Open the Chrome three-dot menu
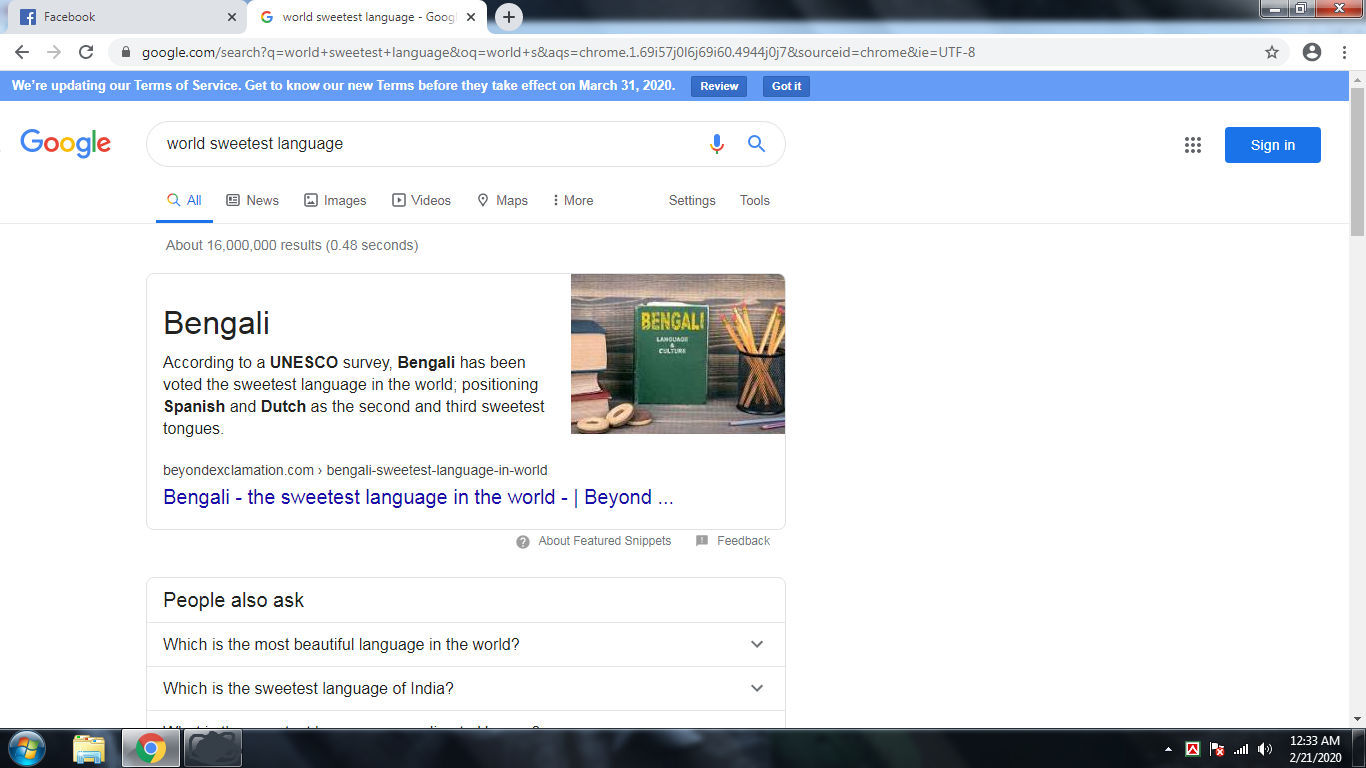 [x=1345, y=52]
